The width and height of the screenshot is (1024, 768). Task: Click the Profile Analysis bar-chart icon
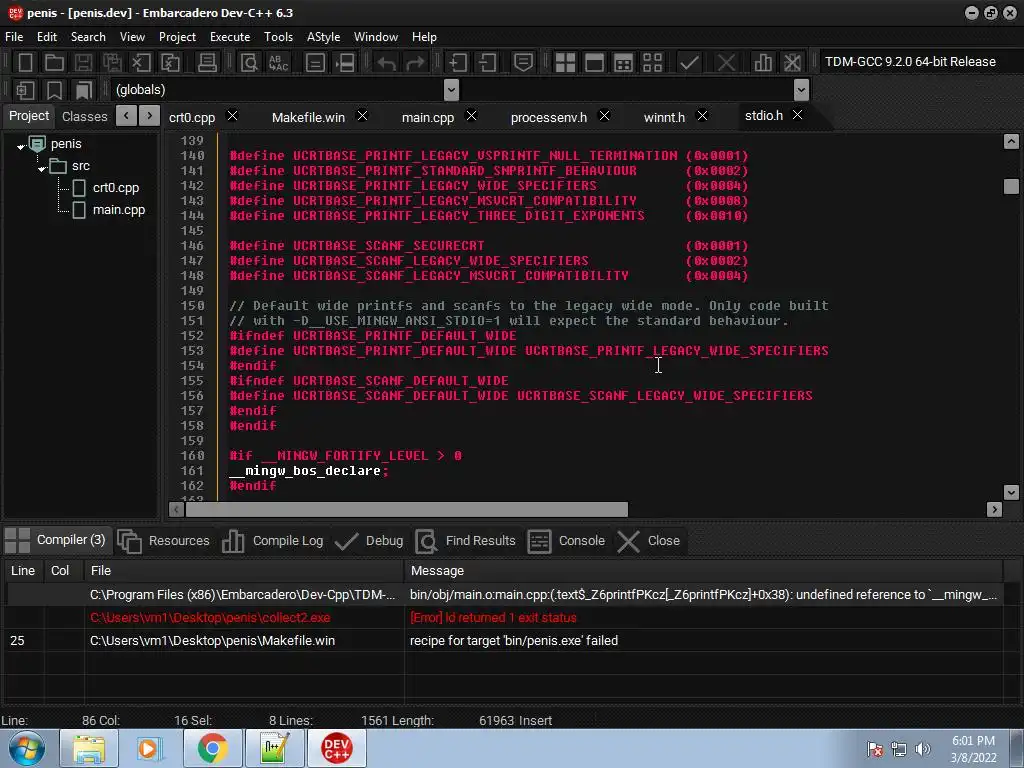tap(763, 63)
